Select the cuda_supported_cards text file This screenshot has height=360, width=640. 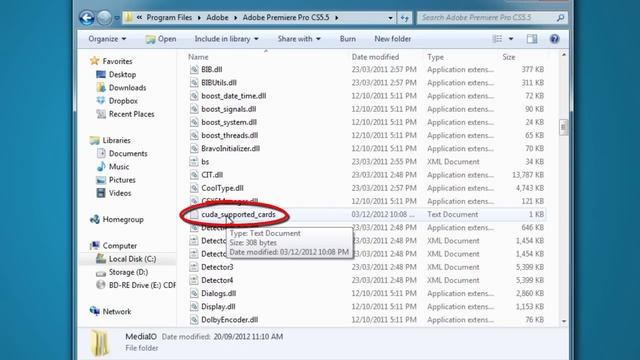pyautogui.click(x=238, y=214)
